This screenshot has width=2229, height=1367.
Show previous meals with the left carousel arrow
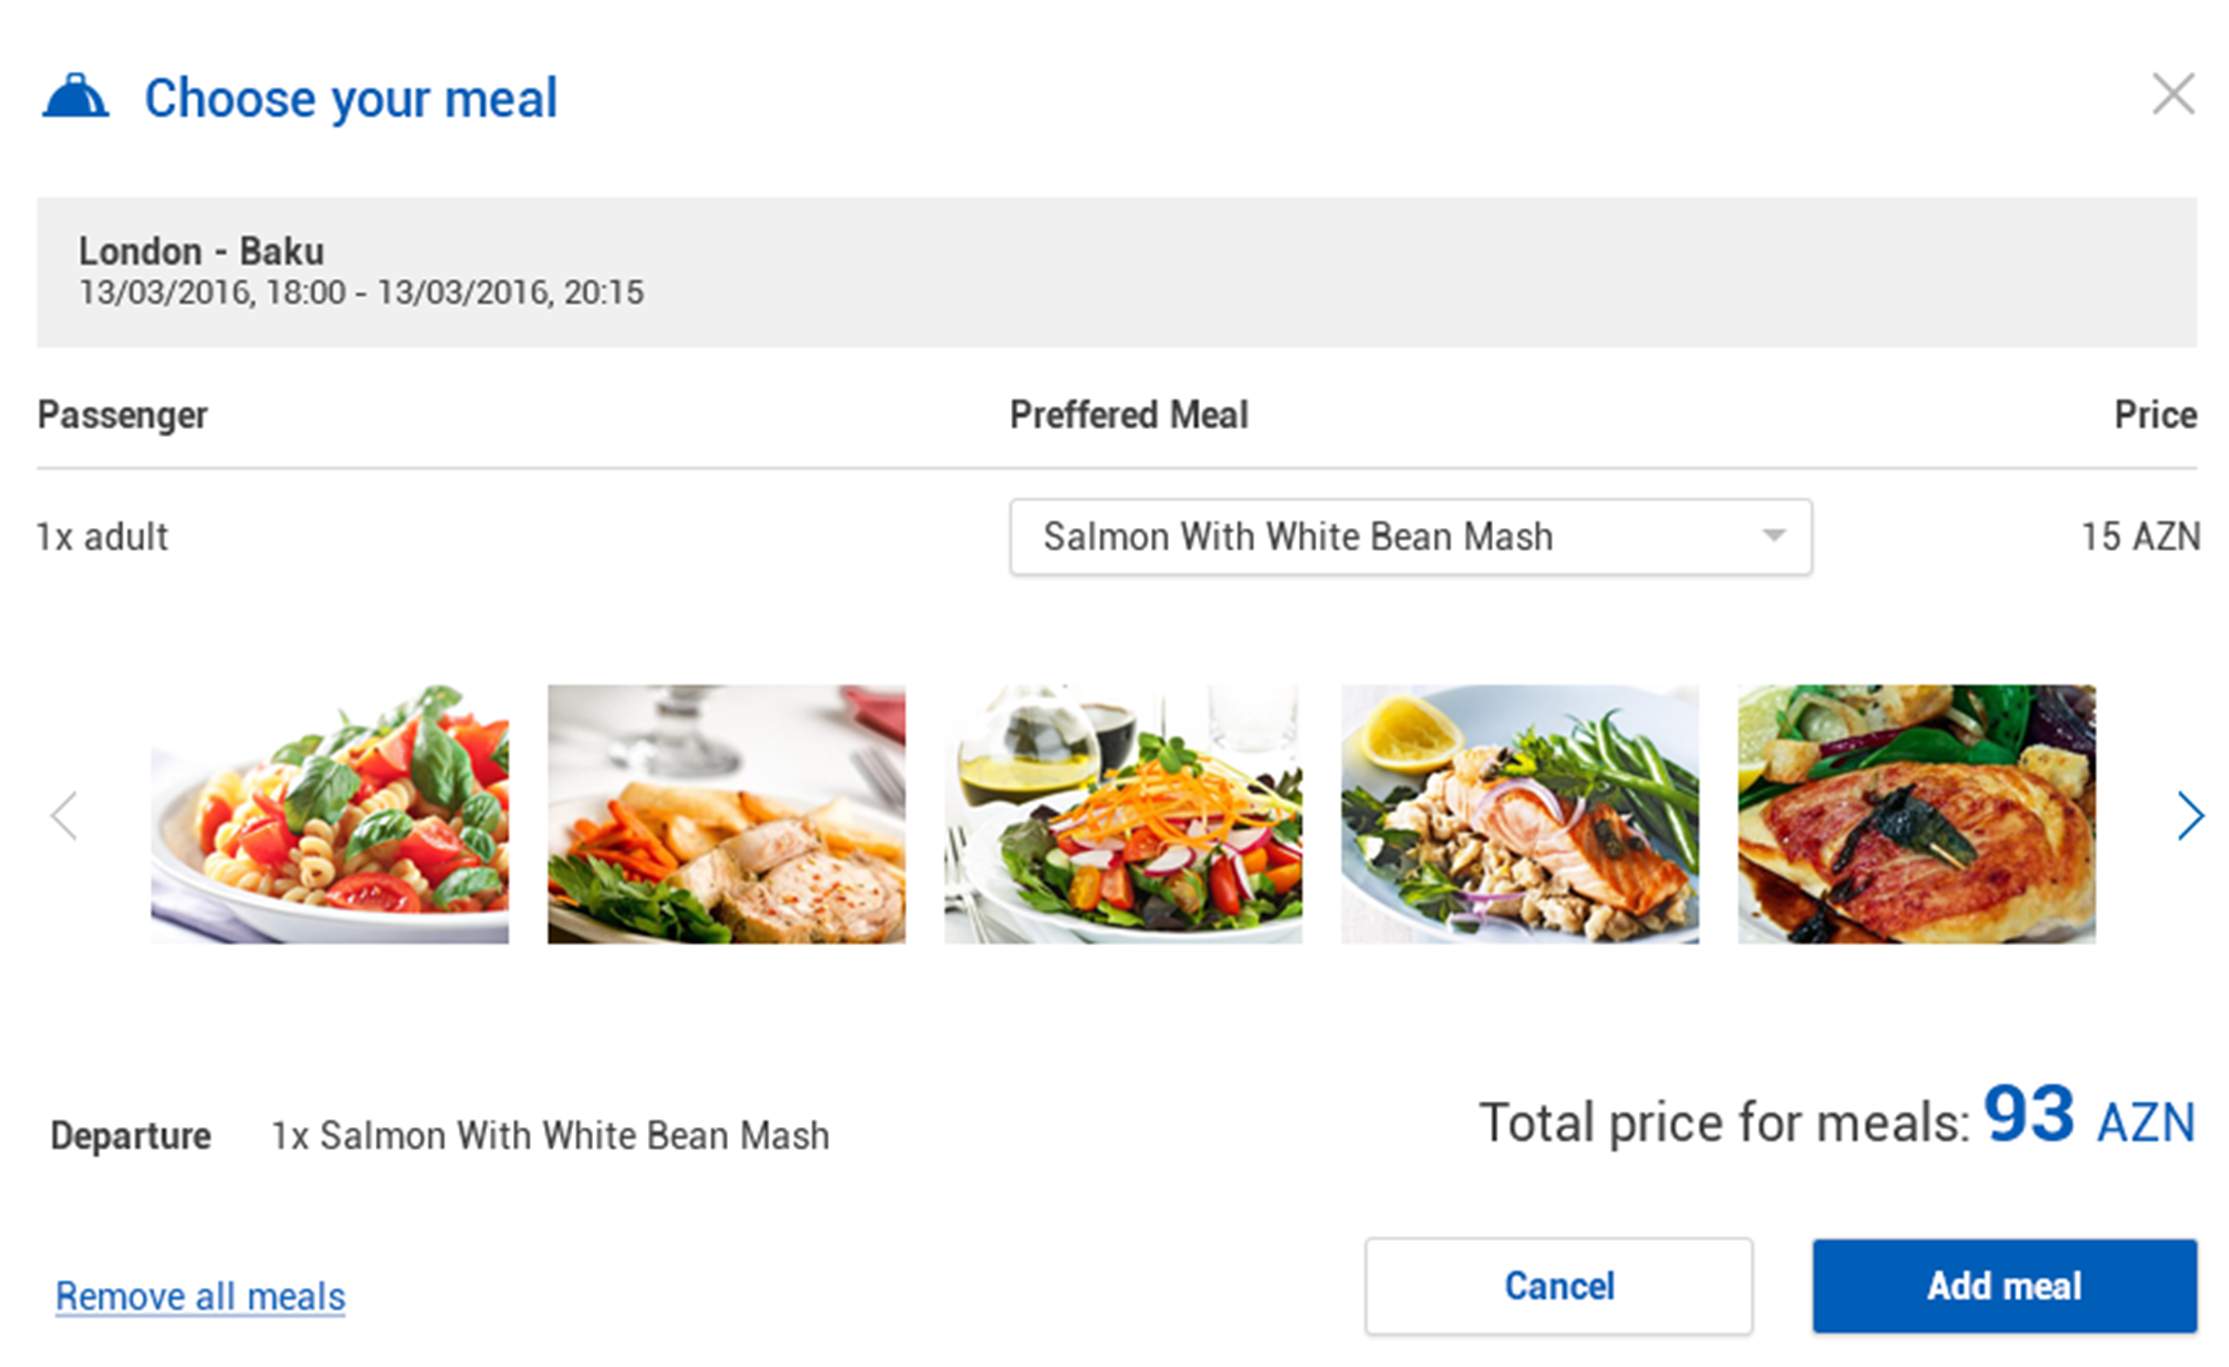click(x=65, y=815)
